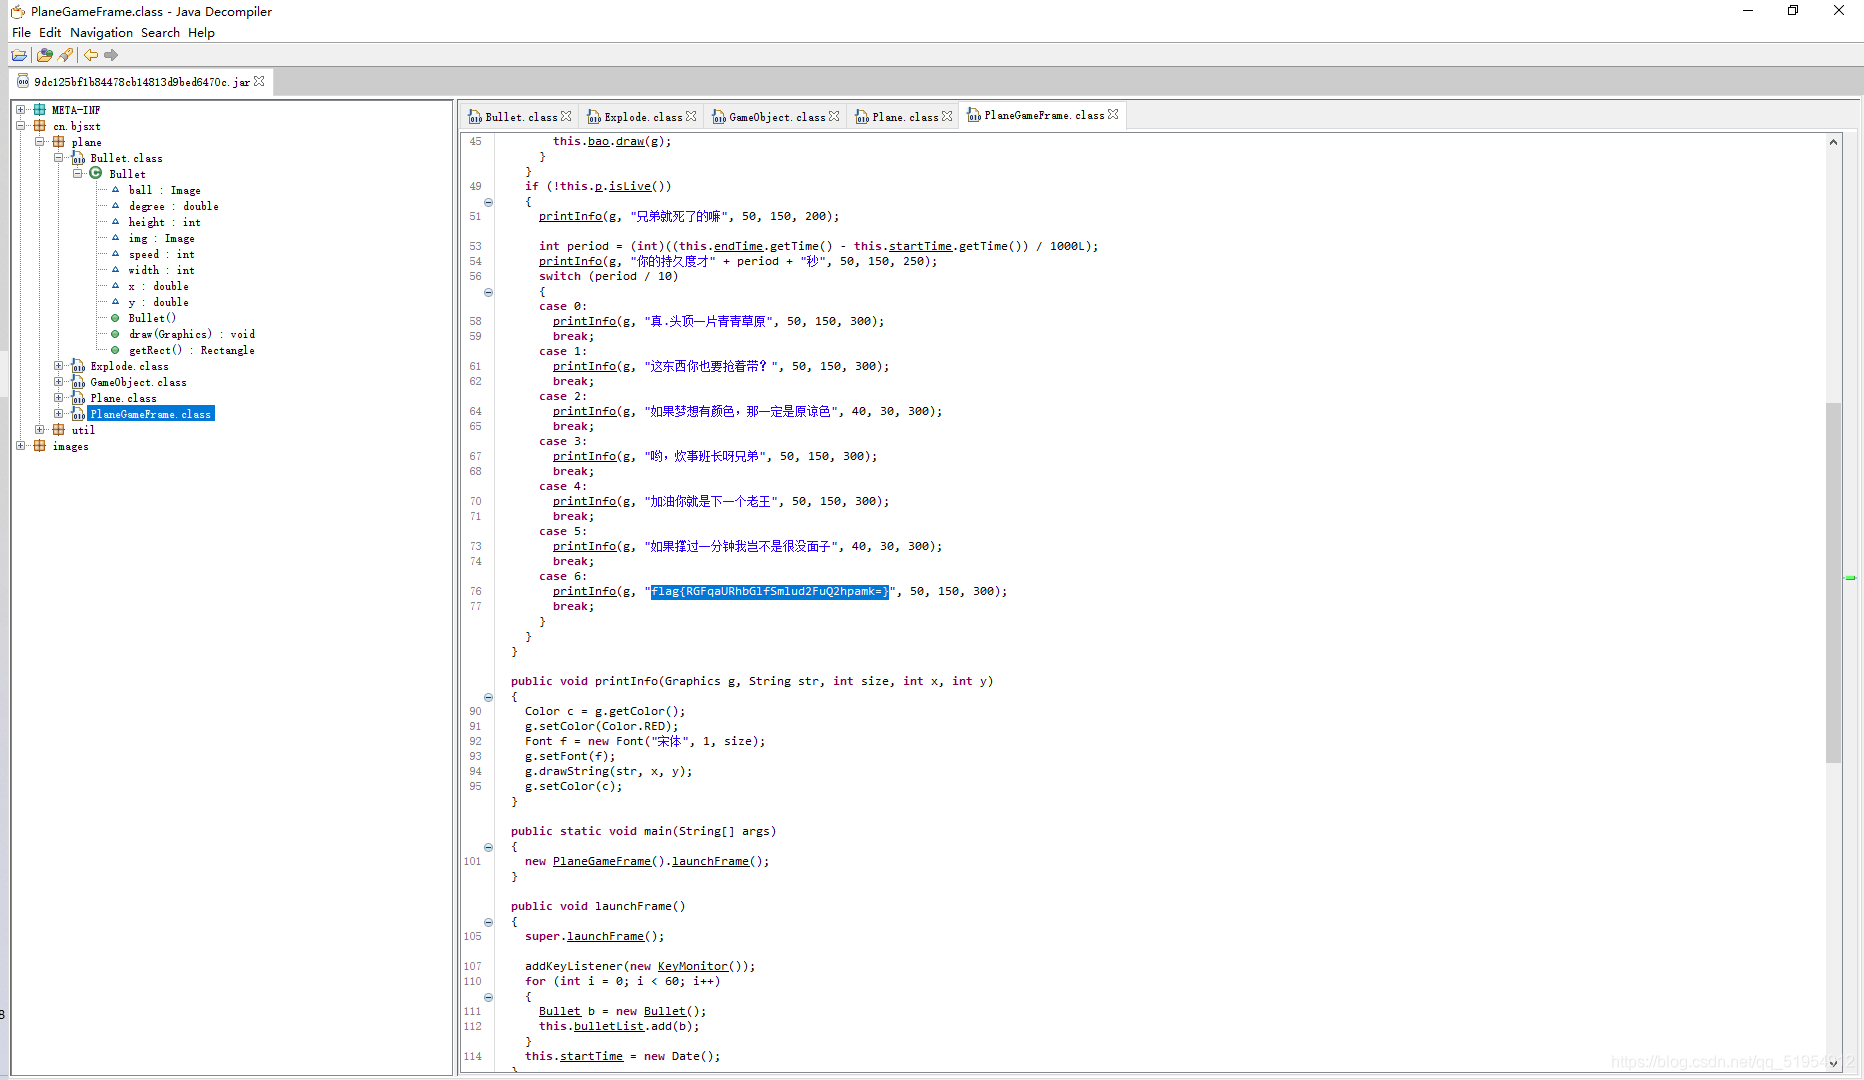Follow the endTime link on line 53
Screen dimensions: 1864x1080
(738, 246)
